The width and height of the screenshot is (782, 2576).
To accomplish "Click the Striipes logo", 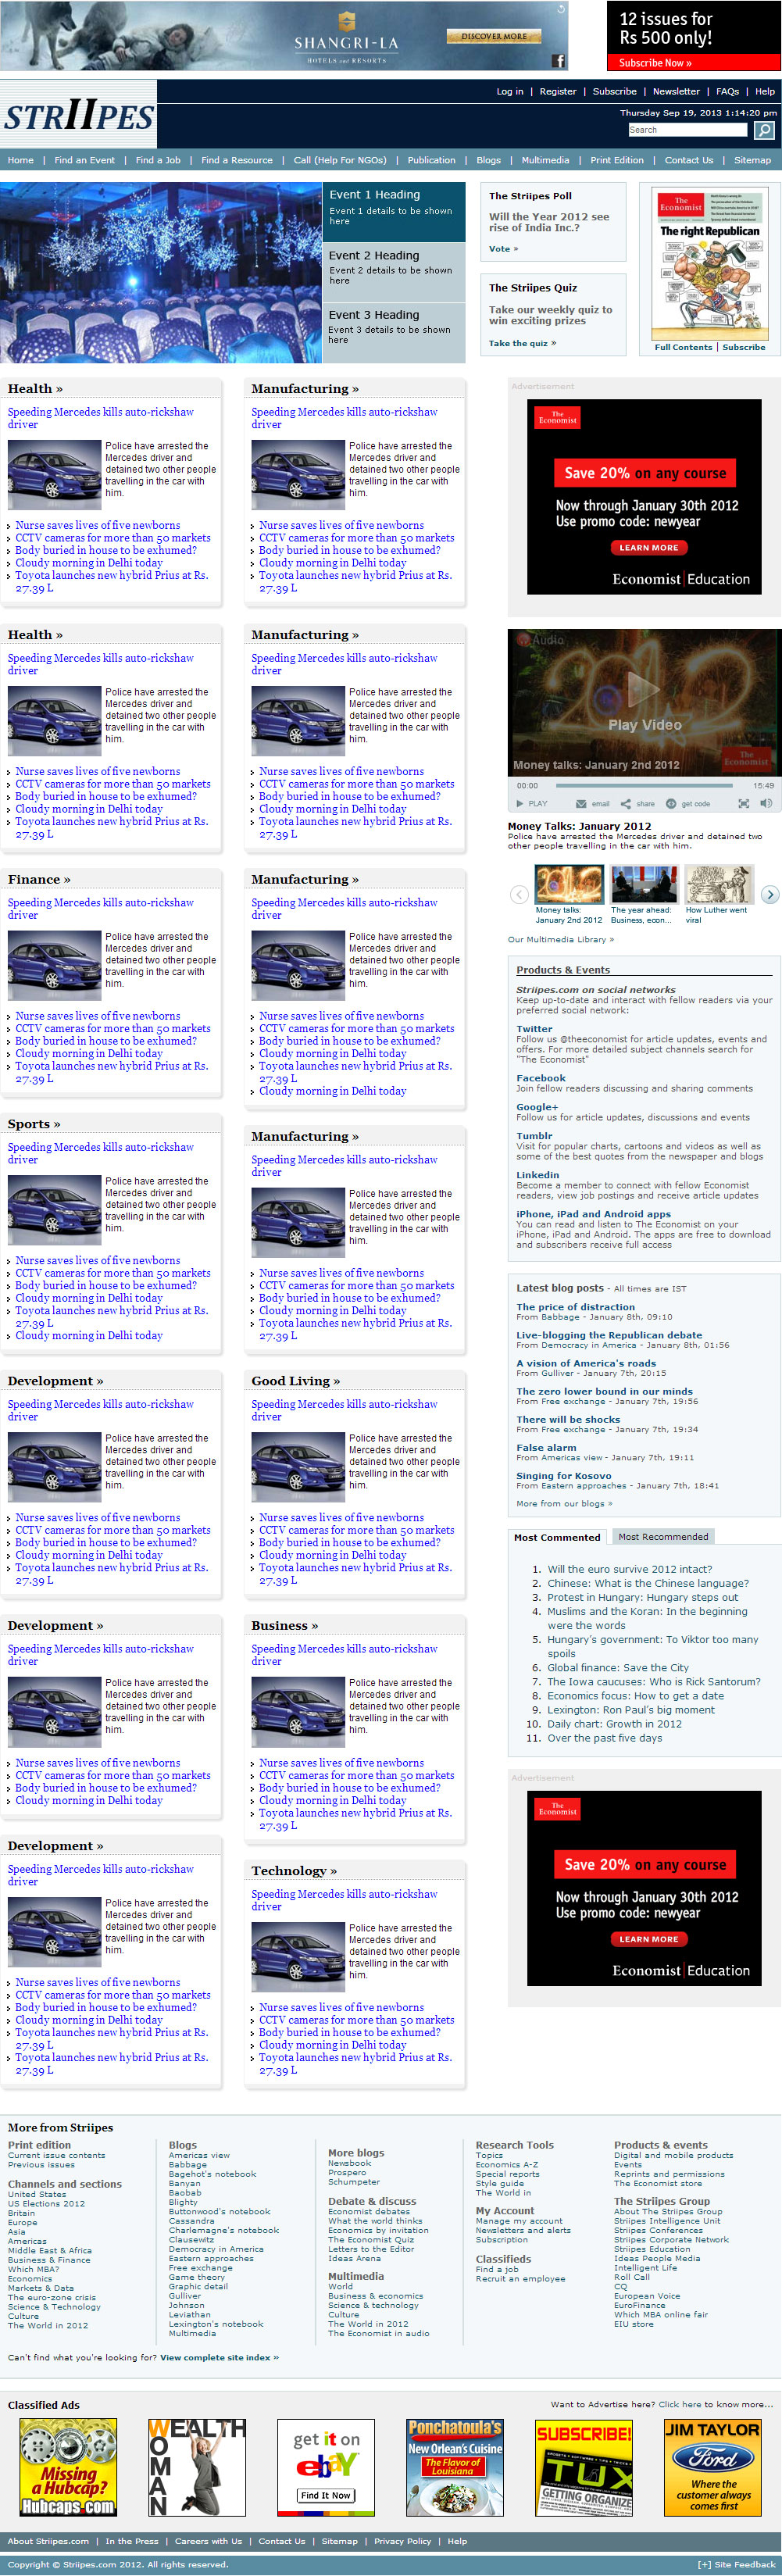I will 79,116.
